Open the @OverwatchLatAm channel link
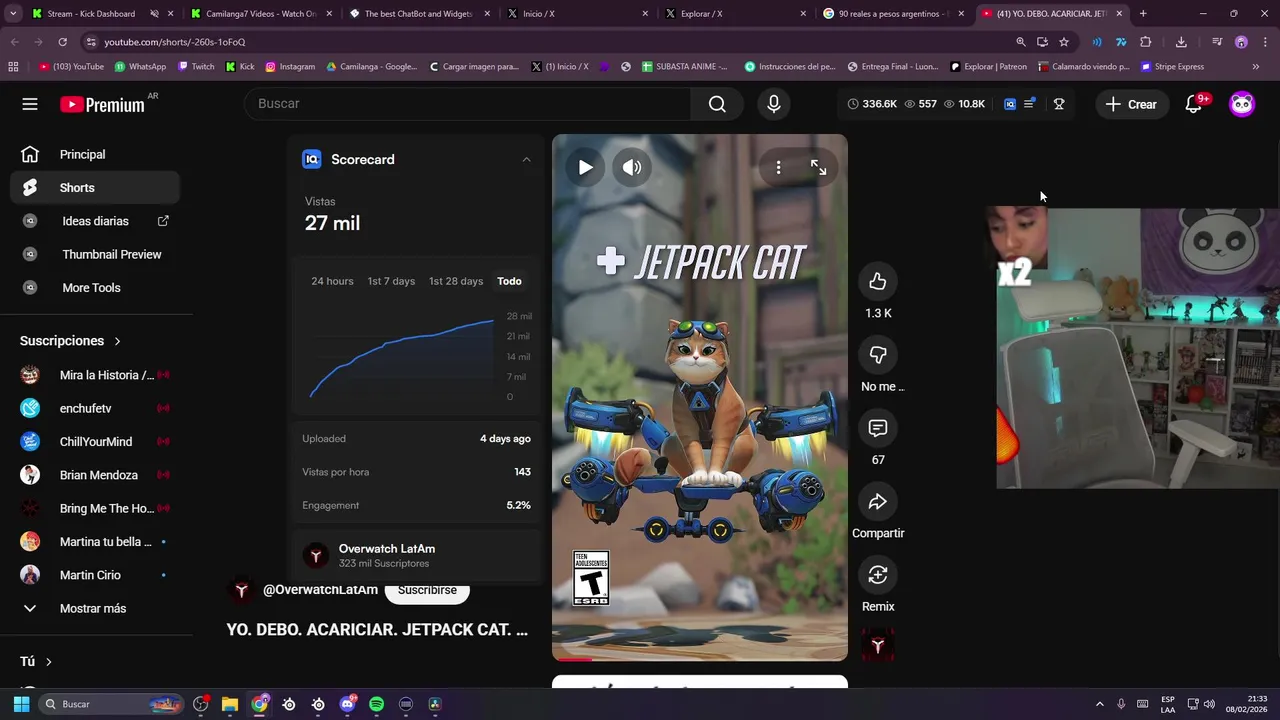 click(x=320, y=590)
